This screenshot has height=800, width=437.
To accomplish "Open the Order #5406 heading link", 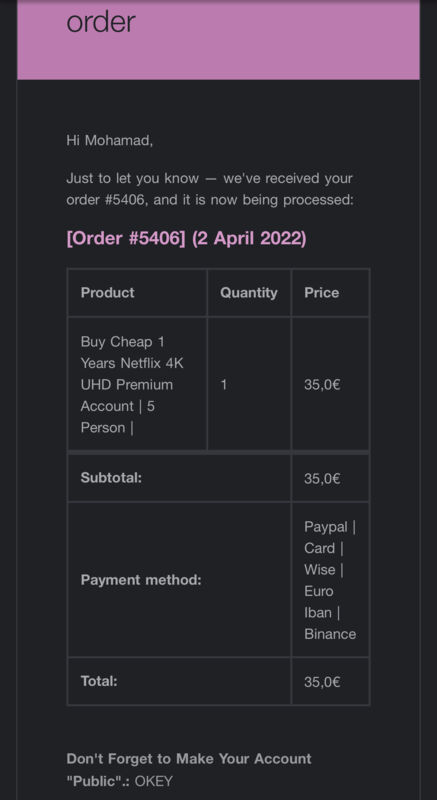I will click(x=187, y=238).
